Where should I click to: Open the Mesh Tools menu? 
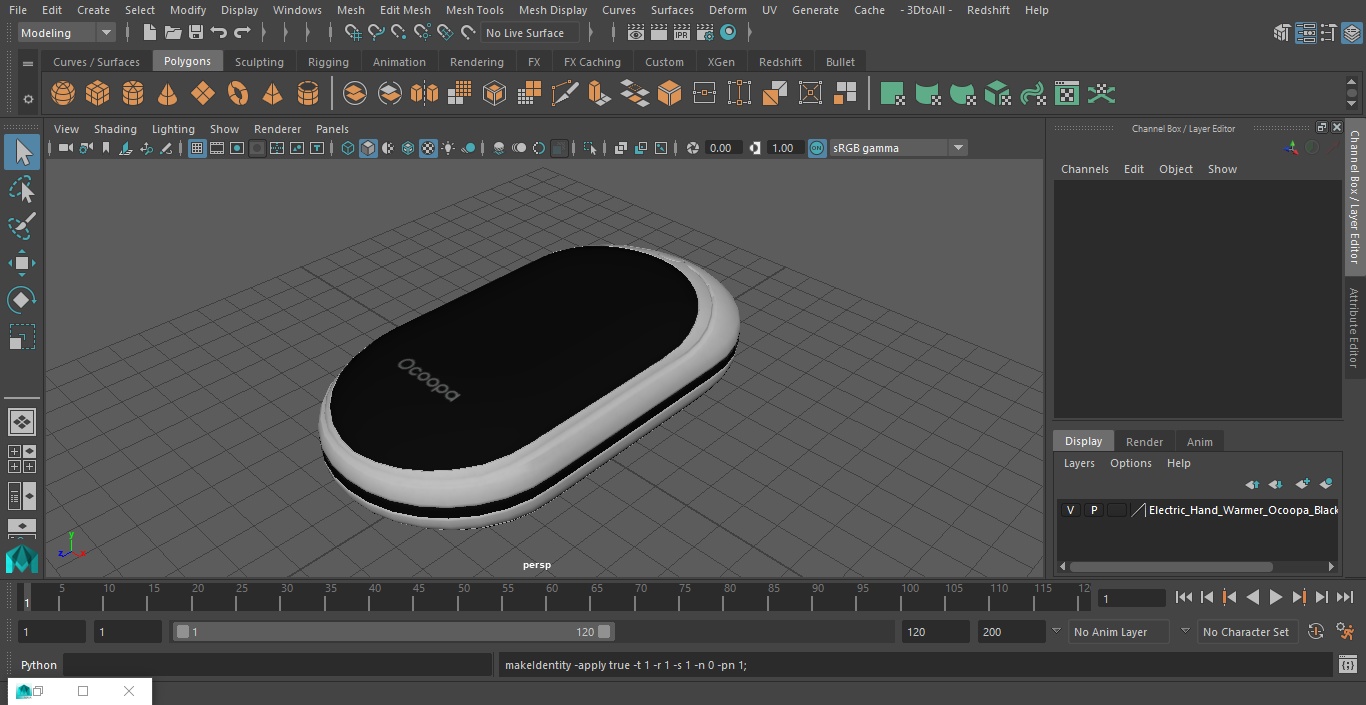tap(474, 10)
